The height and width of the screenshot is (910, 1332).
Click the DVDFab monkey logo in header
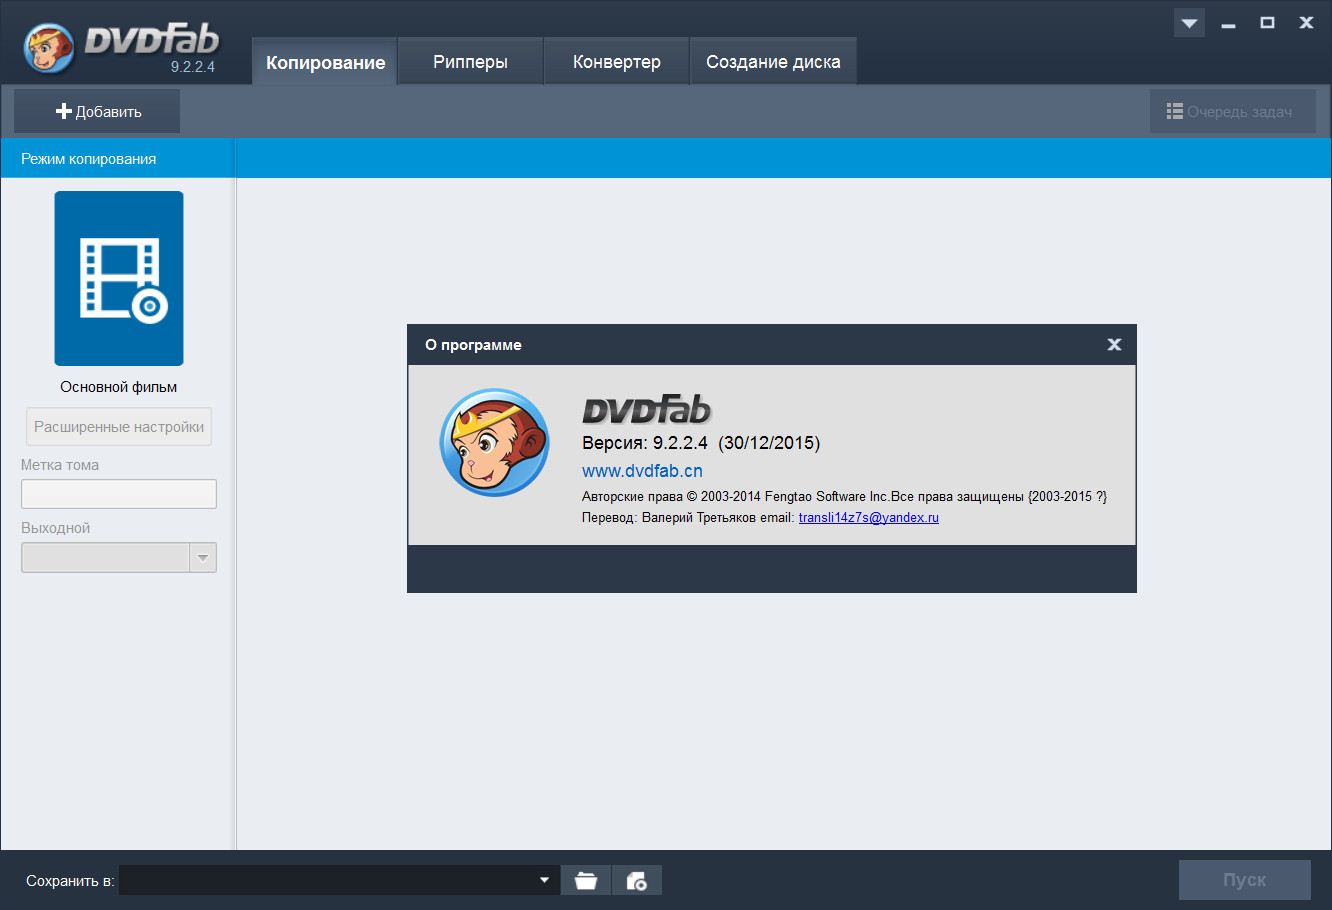(x=49, y=49)
